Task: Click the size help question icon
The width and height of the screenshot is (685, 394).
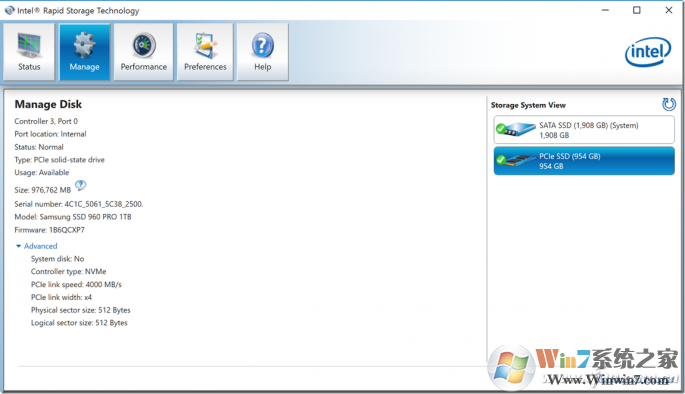Action: [81, 186]
